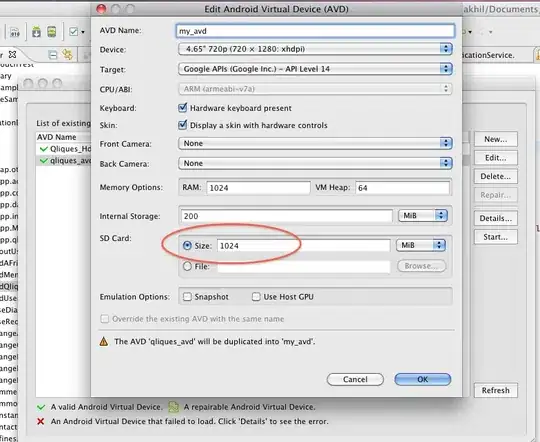
Task: Click the Browse button for SD card file
Action: pyautogui.click(x=422, y=266)
